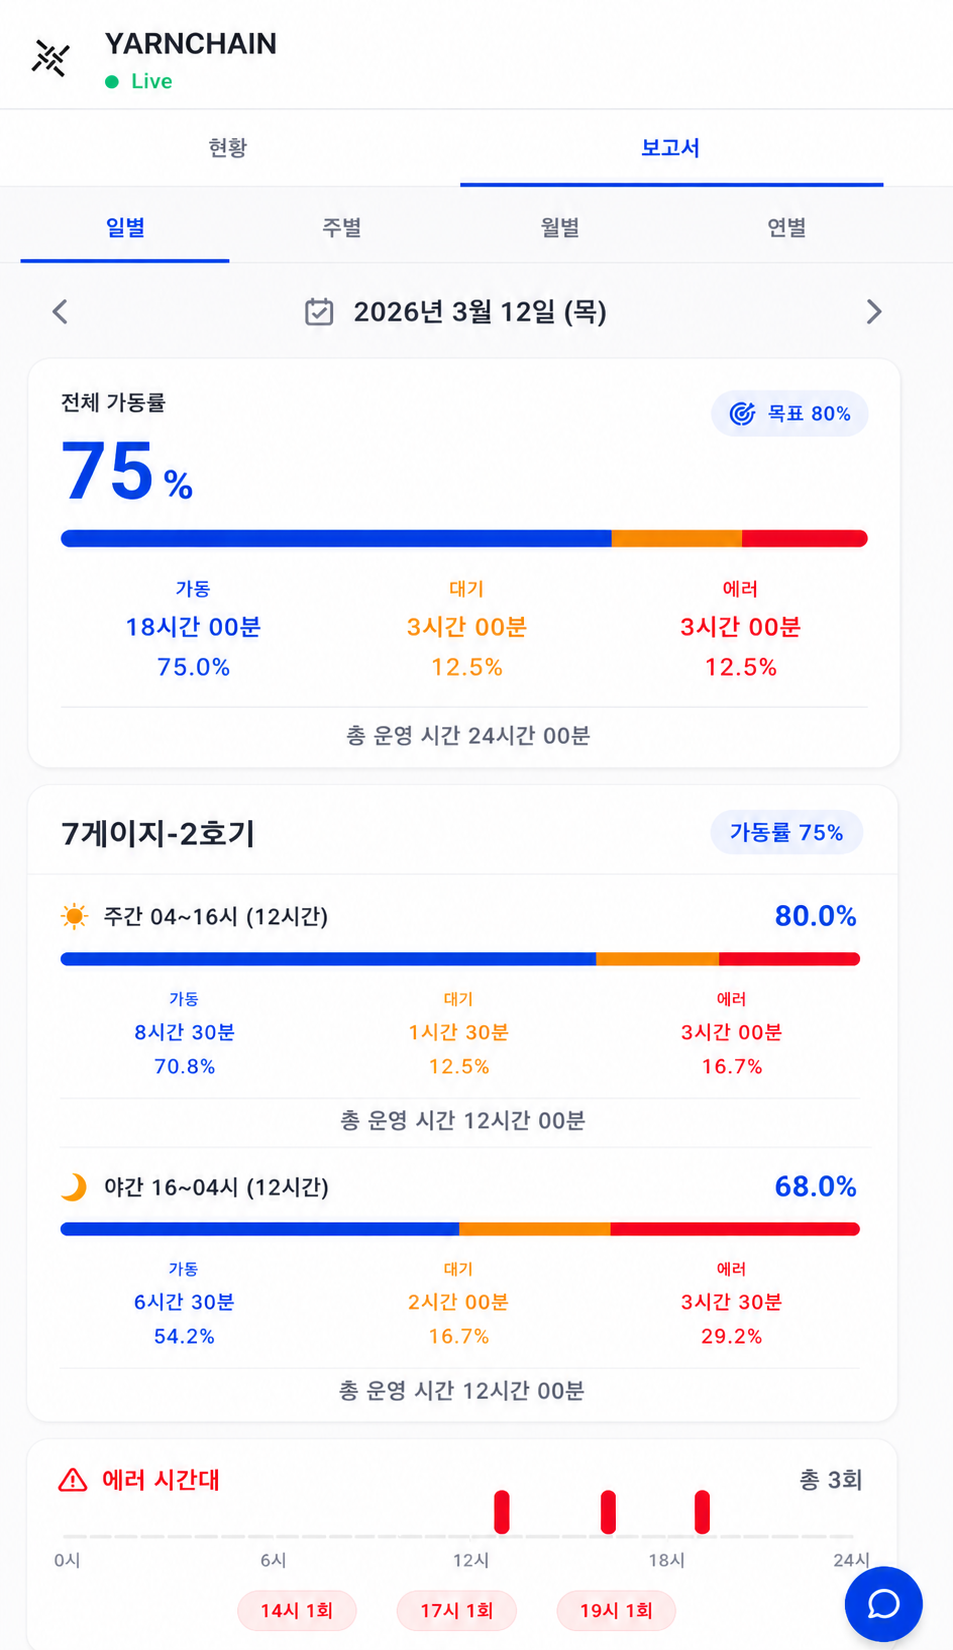Click the 14시 1회 error chip

coord(297,1611)
